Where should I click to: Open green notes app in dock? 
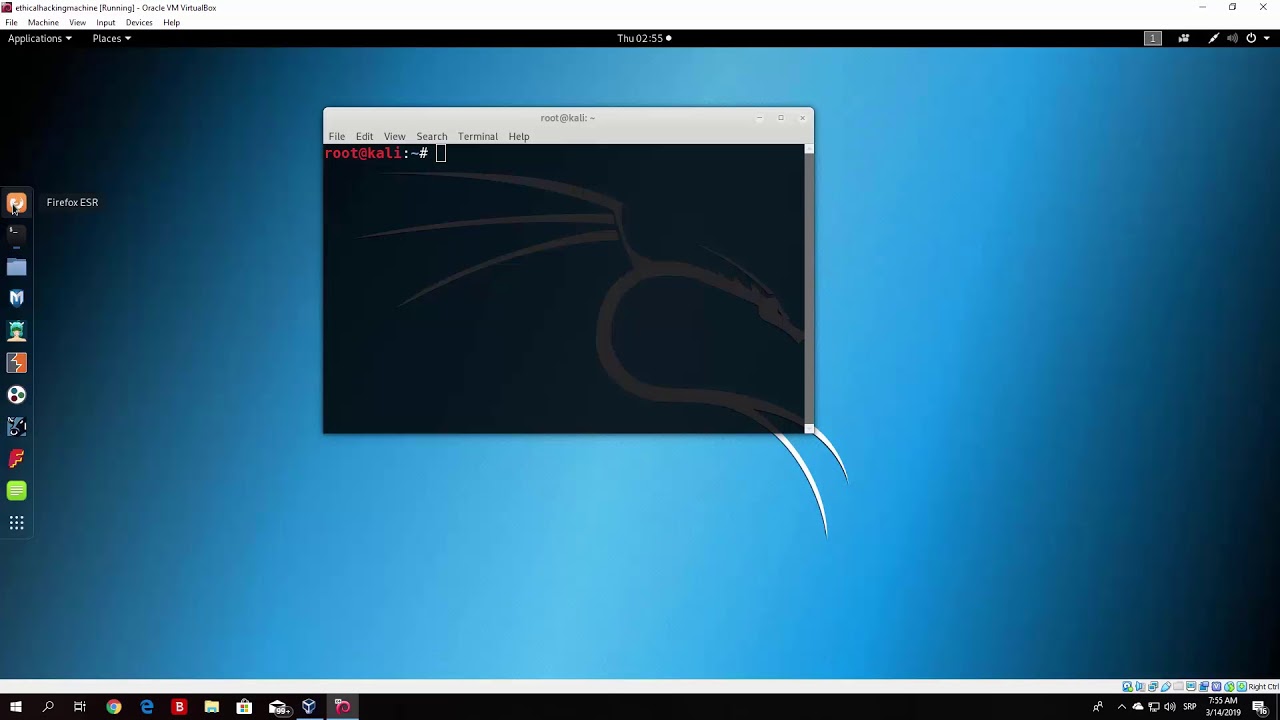(16, 491)
